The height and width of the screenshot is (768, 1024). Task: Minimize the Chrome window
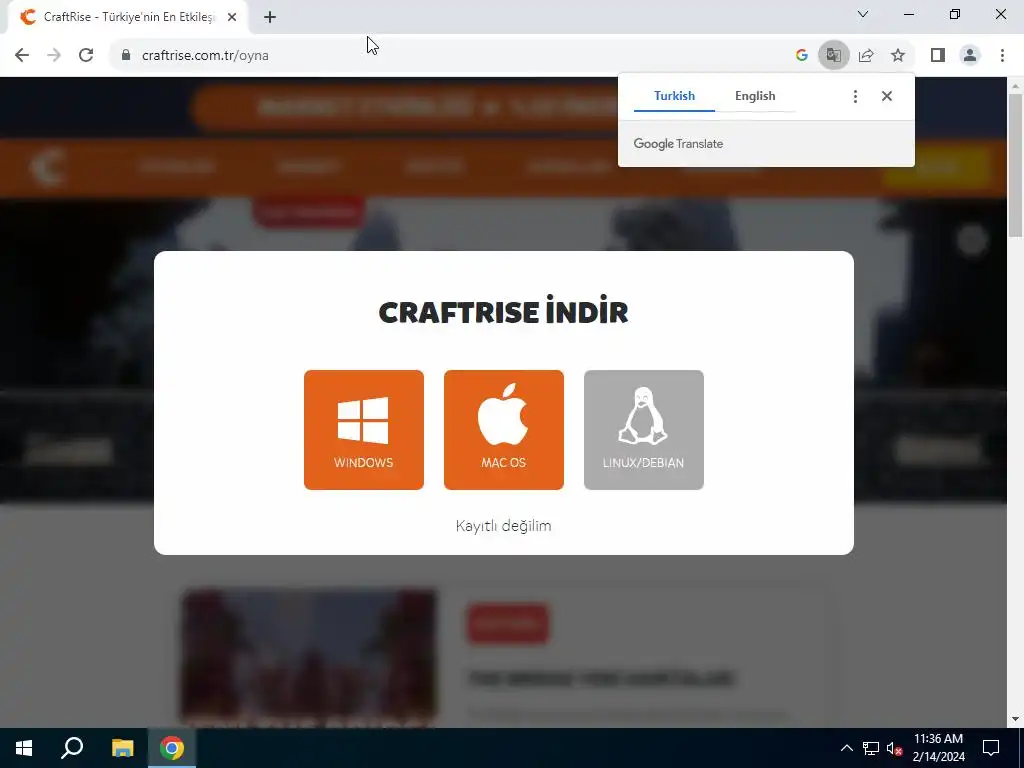tap(908, 14)
